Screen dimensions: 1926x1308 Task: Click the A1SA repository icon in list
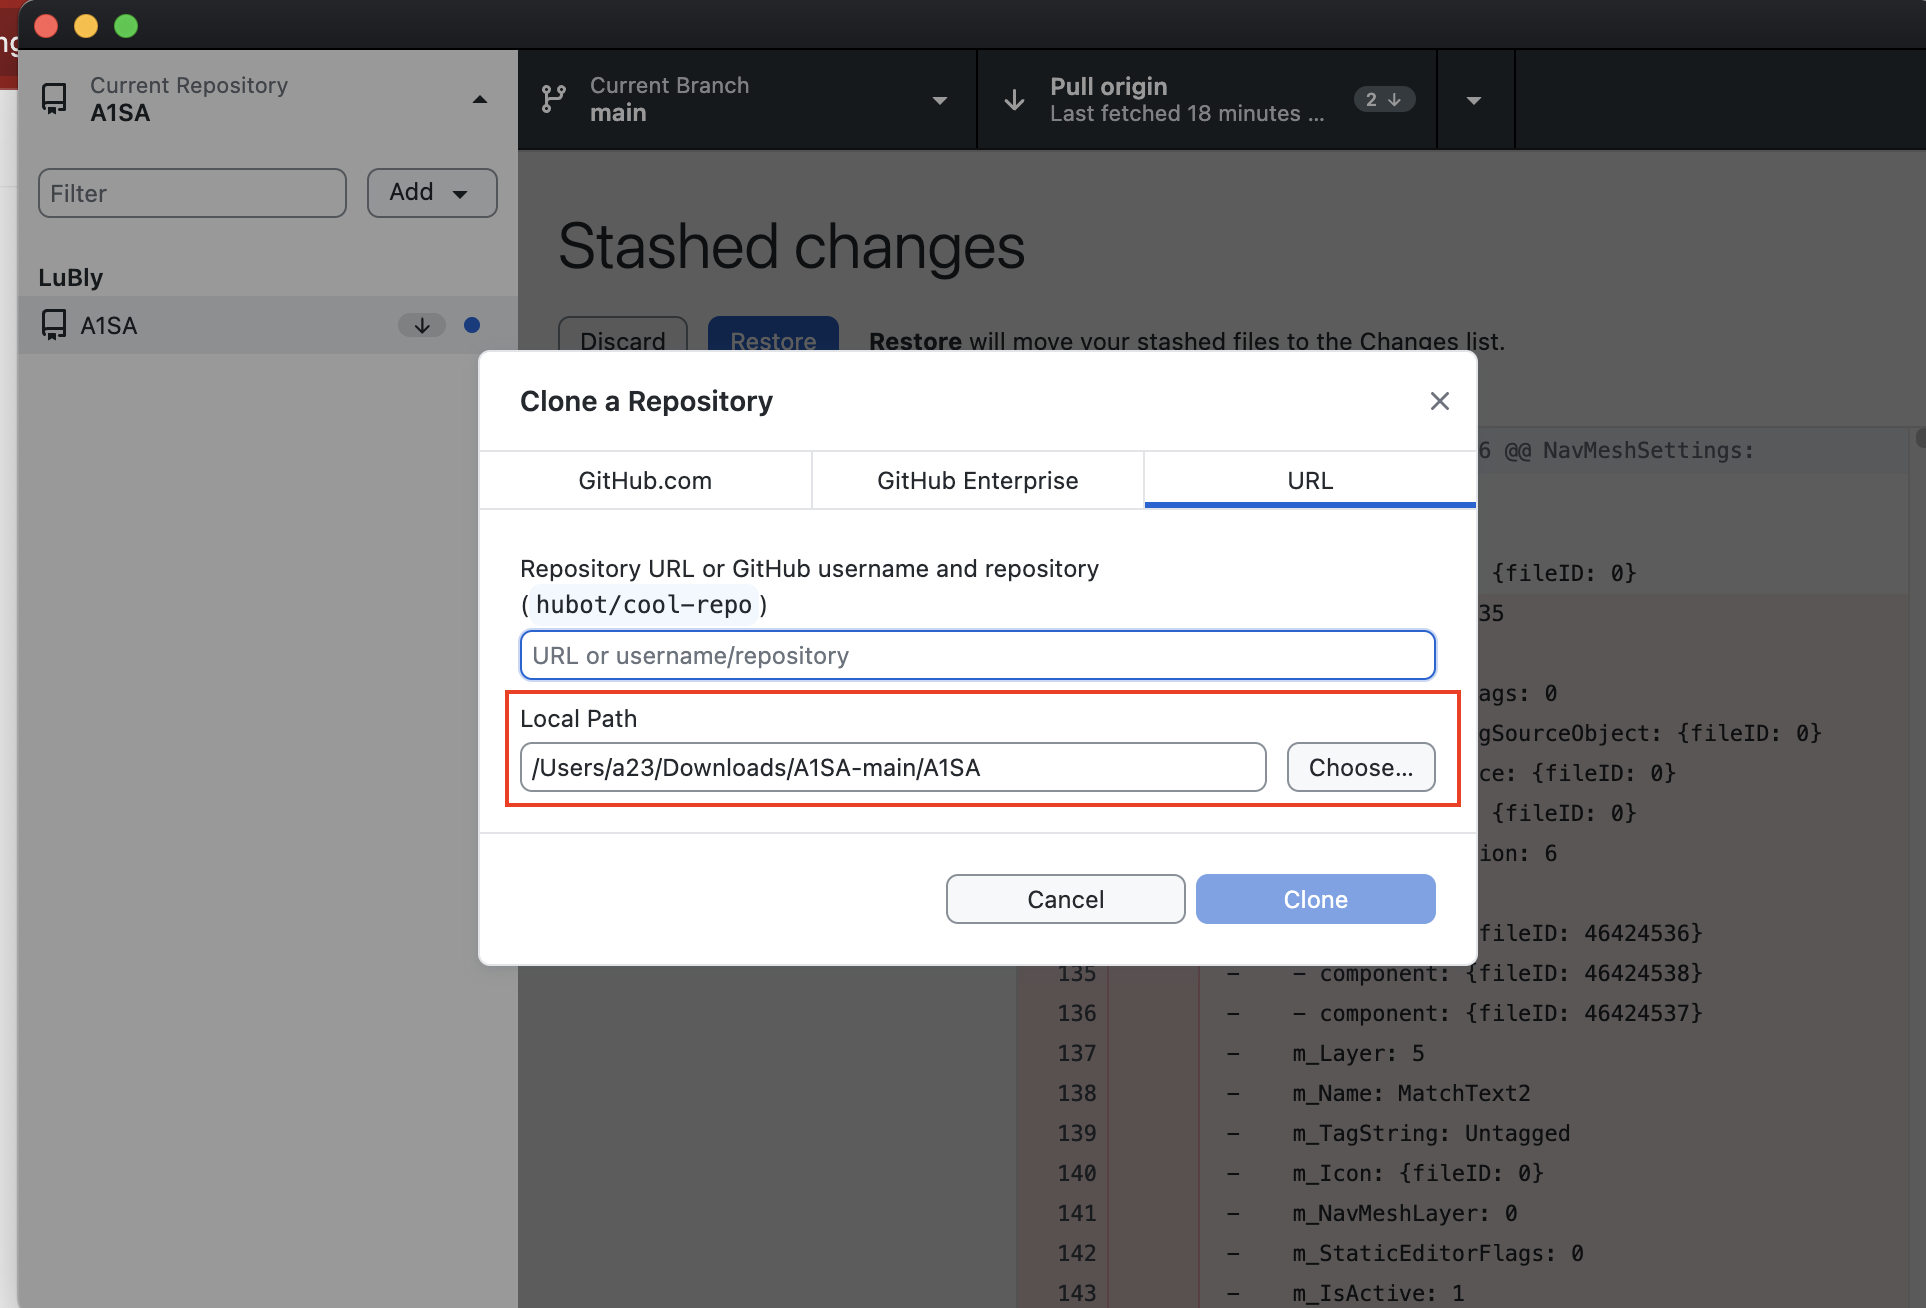(54, 325)
